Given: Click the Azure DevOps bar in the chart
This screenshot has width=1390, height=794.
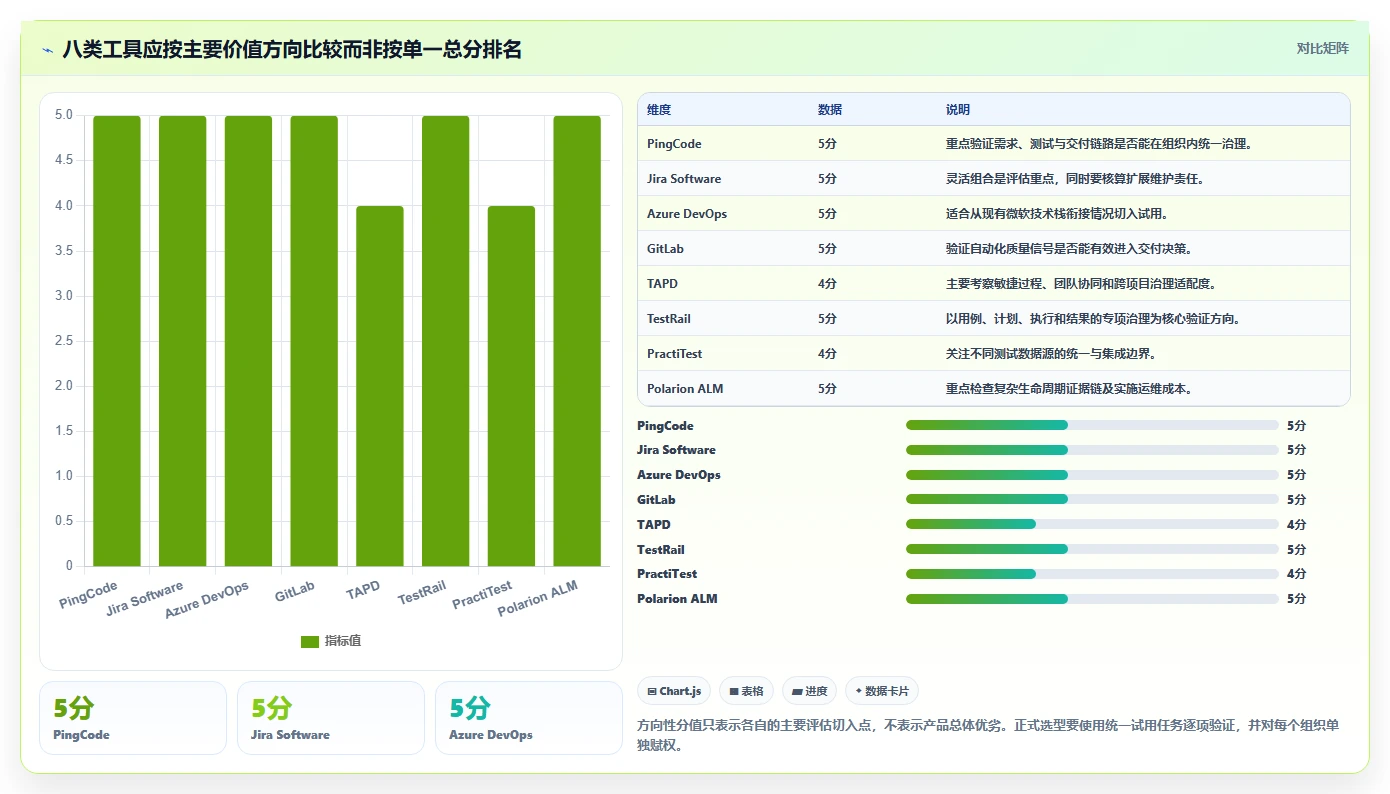Looking at the screenshot, I should (x=248, y=341).
